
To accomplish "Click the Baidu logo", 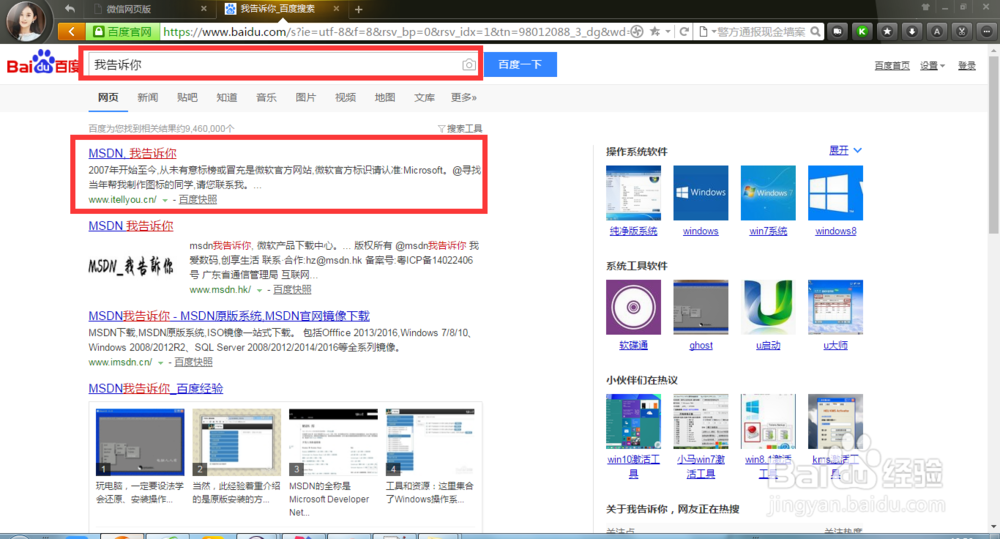I will (43, 64).
